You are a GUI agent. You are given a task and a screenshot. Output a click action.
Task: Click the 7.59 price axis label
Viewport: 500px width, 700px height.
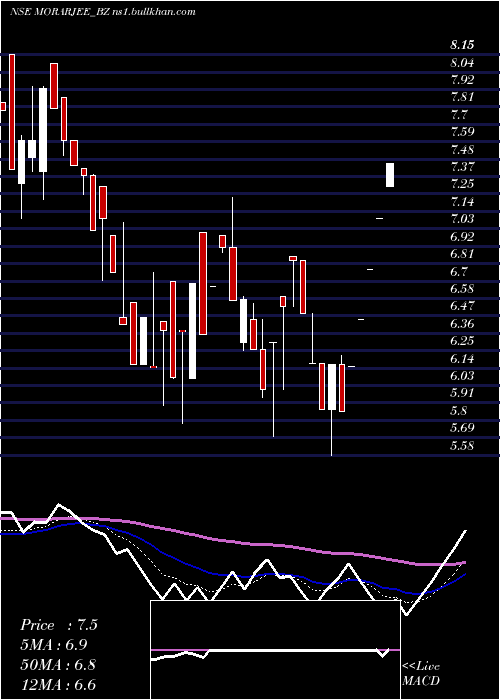[x=462, y=132]
